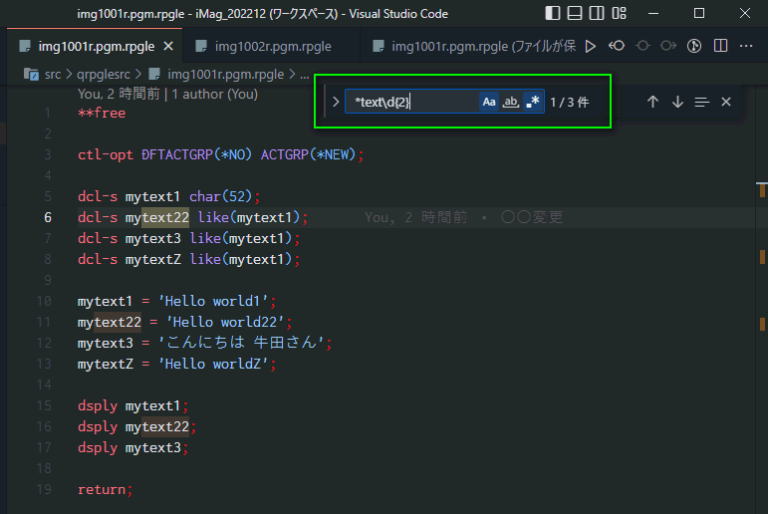Go to next change arrow icon
768x514 pixels.
668,46
